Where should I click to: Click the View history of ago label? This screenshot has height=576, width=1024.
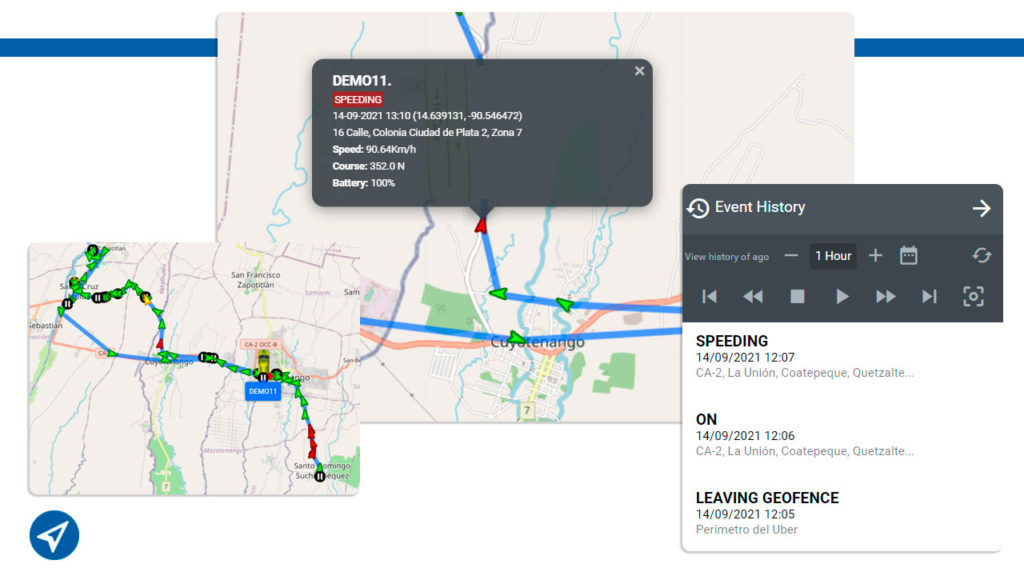[726, 257]
